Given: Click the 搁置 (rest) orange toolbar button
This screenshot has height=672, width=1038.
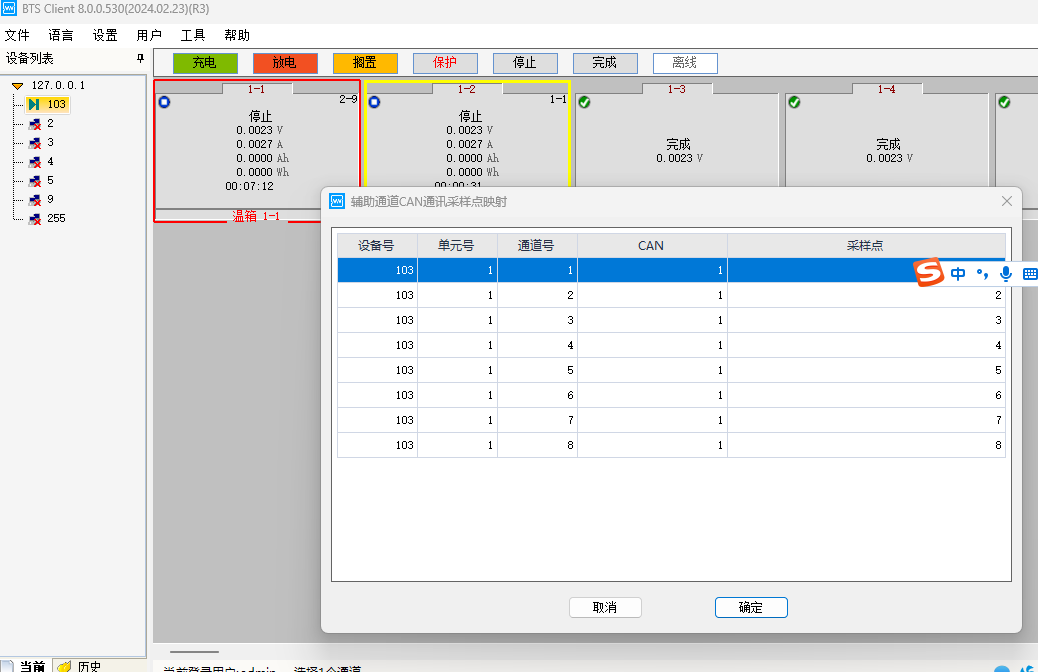Looking at the screenshot, I should click(365, 62).
